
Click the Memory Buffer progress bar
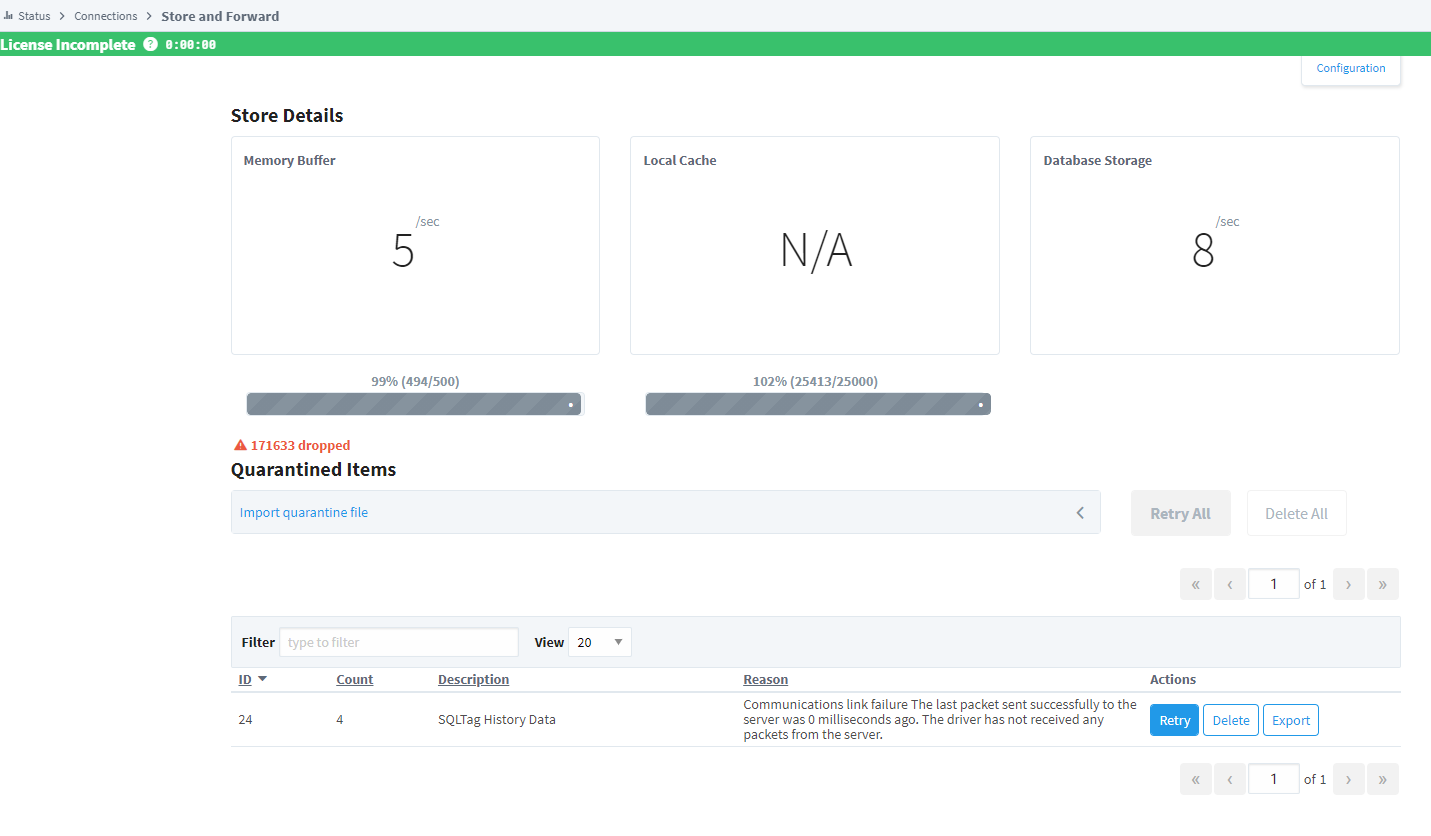[414, 404]
